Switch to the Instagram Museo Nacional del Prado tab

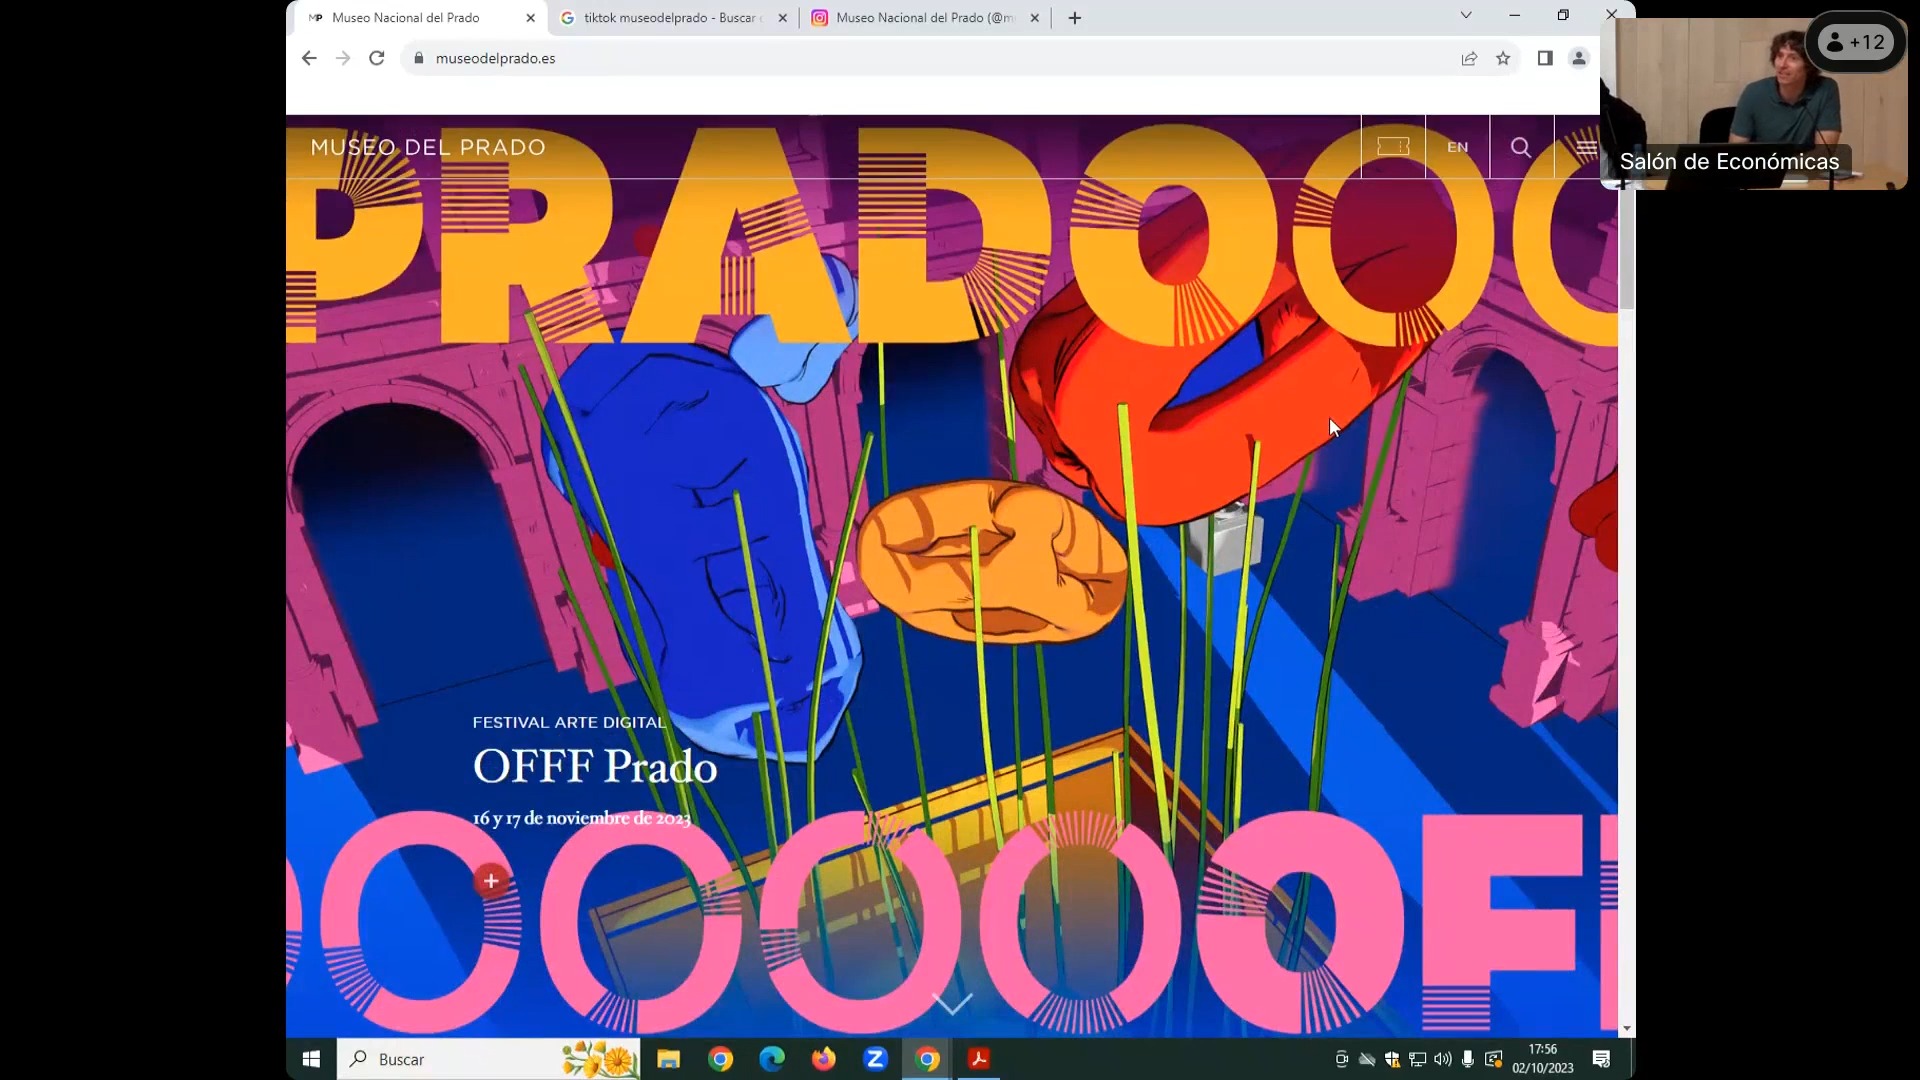click(924, 18)
